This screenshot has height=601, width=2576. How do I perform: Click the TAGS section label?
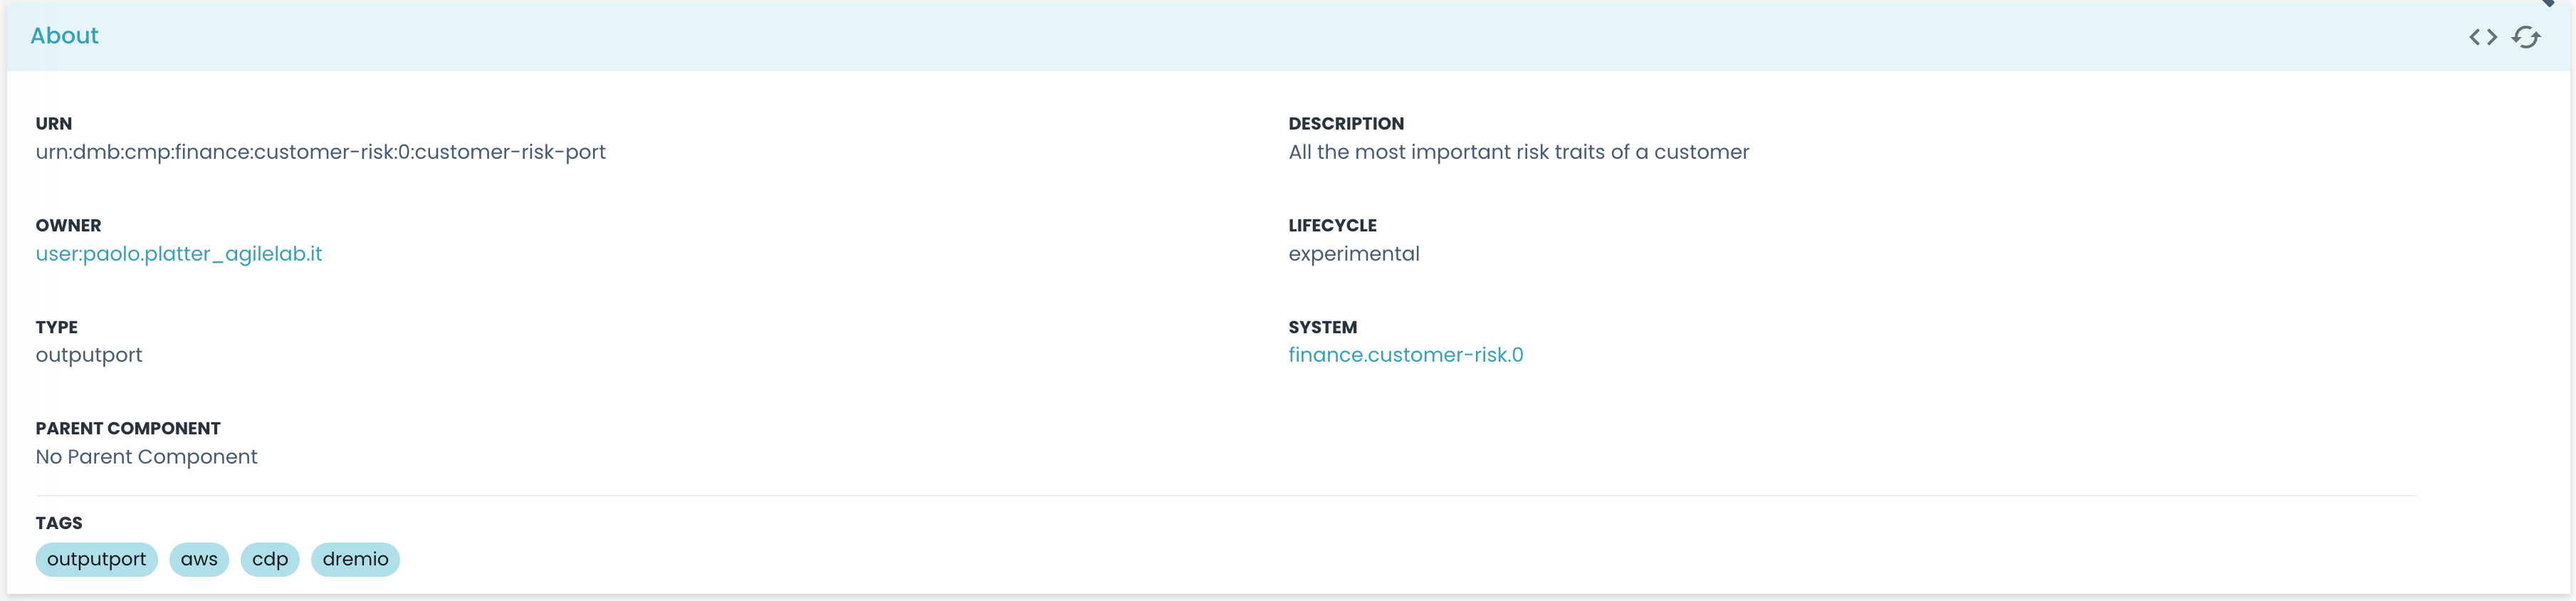click(59, 523)
